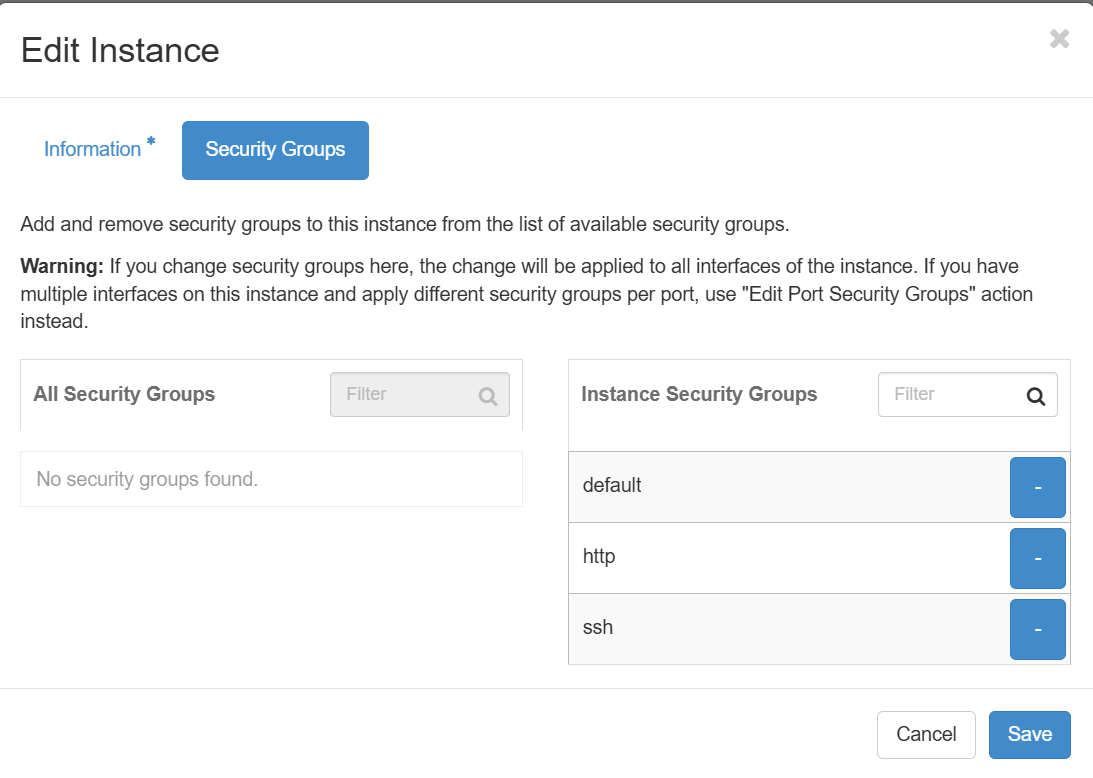
Task: Click the ssh group name text
Action: (598, 628)
